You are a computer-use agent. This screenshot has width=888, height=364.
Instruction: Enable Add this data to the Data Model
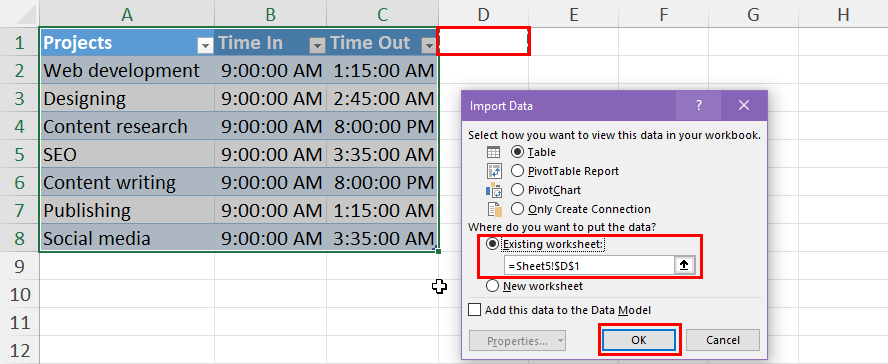tap(475, 310)
